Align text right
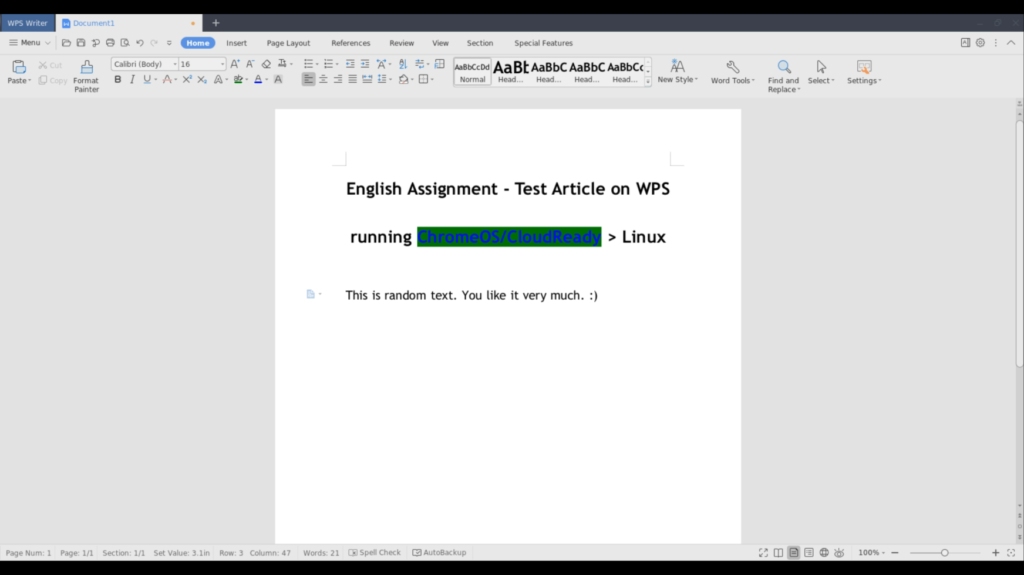Screen dimensions: 1024x575 click(338, 80)
